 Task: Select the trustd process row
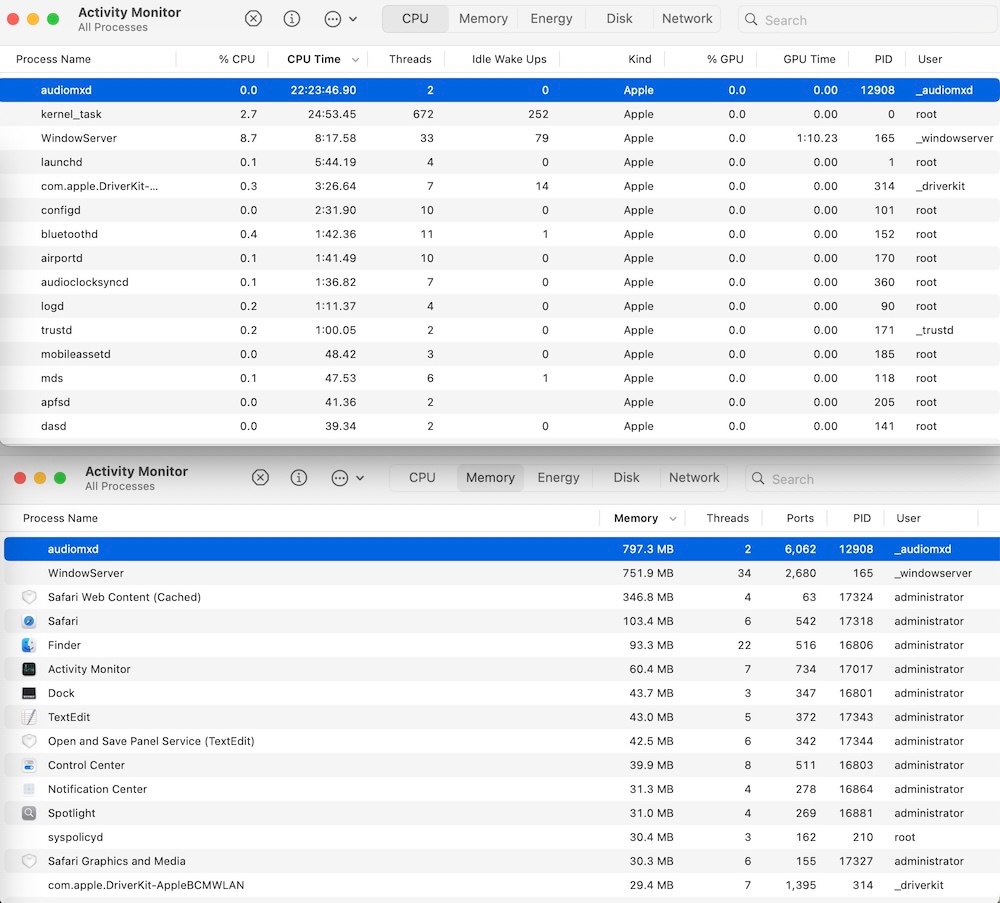pyautogui.click(x=500, y=330)
